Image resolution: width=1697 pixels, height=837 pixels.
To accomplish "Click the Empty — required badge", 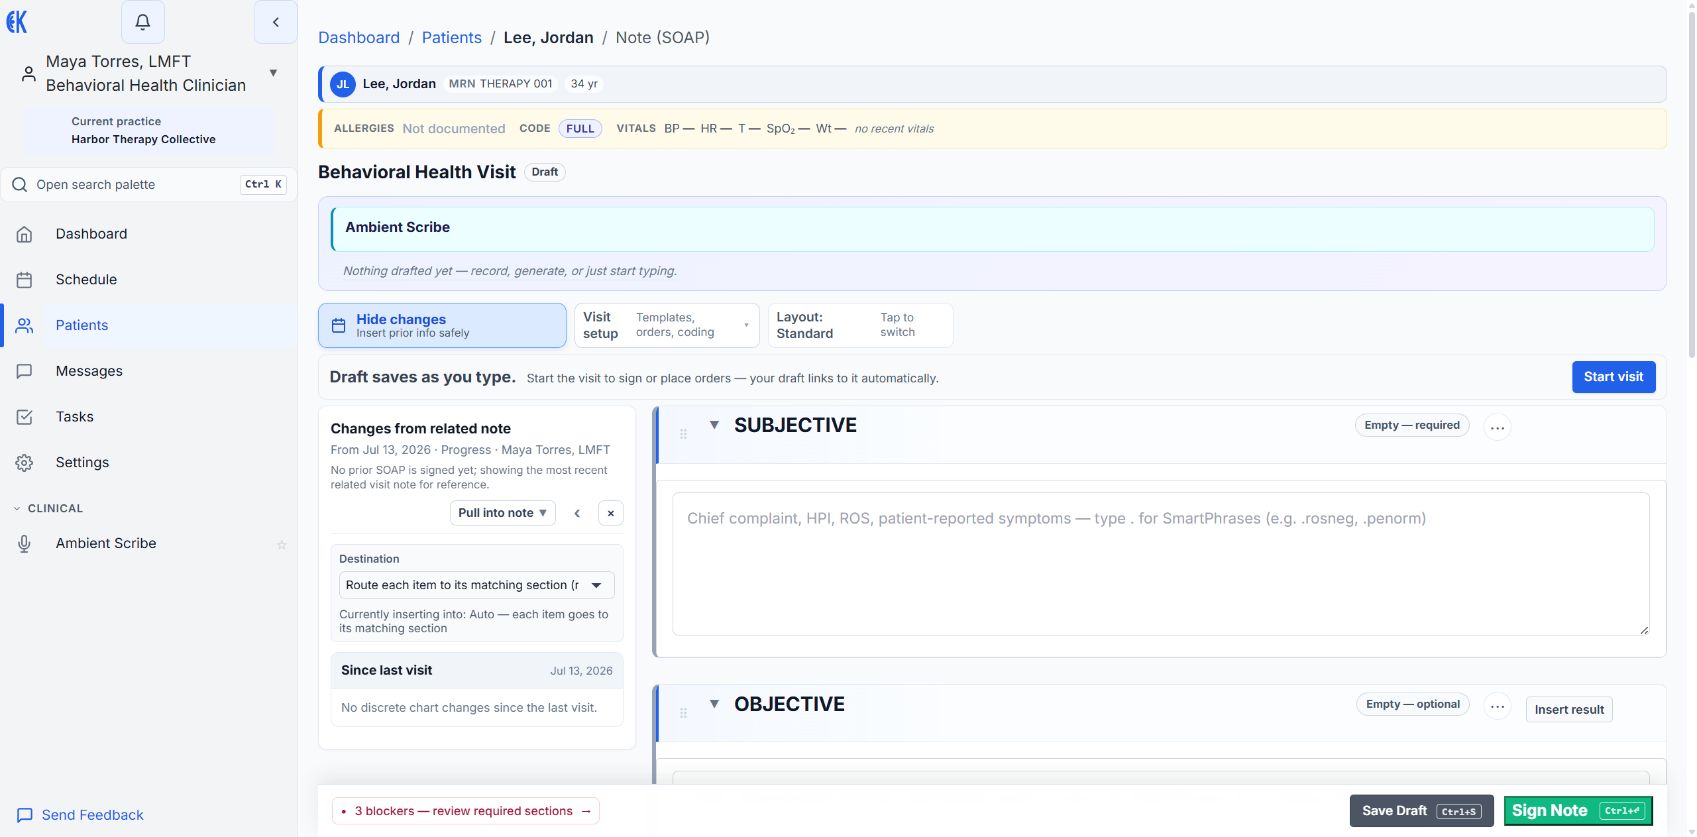I will point(1412,426).
